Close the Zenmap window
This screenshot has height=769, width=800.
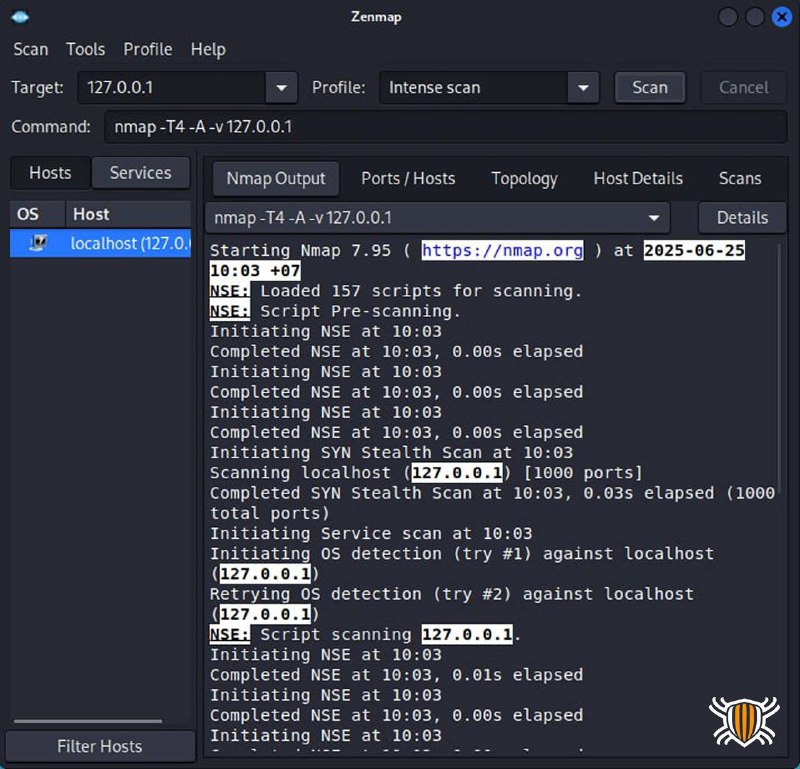(x=781, y=17)
